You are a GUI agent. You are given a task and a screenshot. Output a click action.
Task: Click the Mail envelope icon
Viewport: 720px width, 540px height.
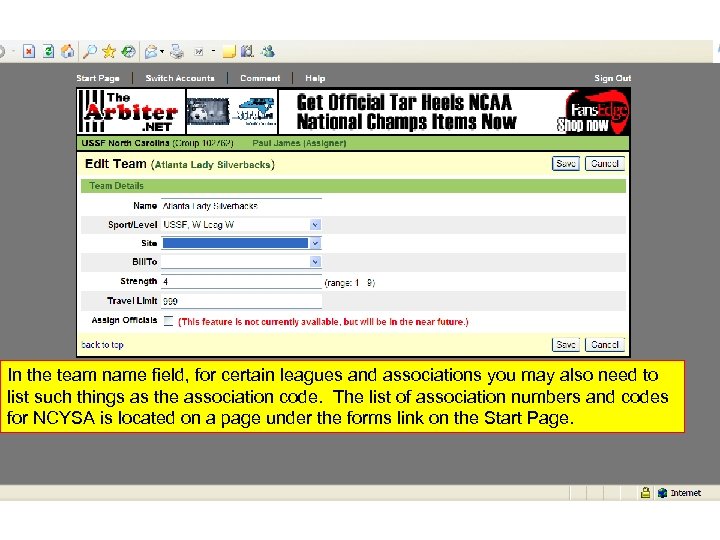pos(151,51)
